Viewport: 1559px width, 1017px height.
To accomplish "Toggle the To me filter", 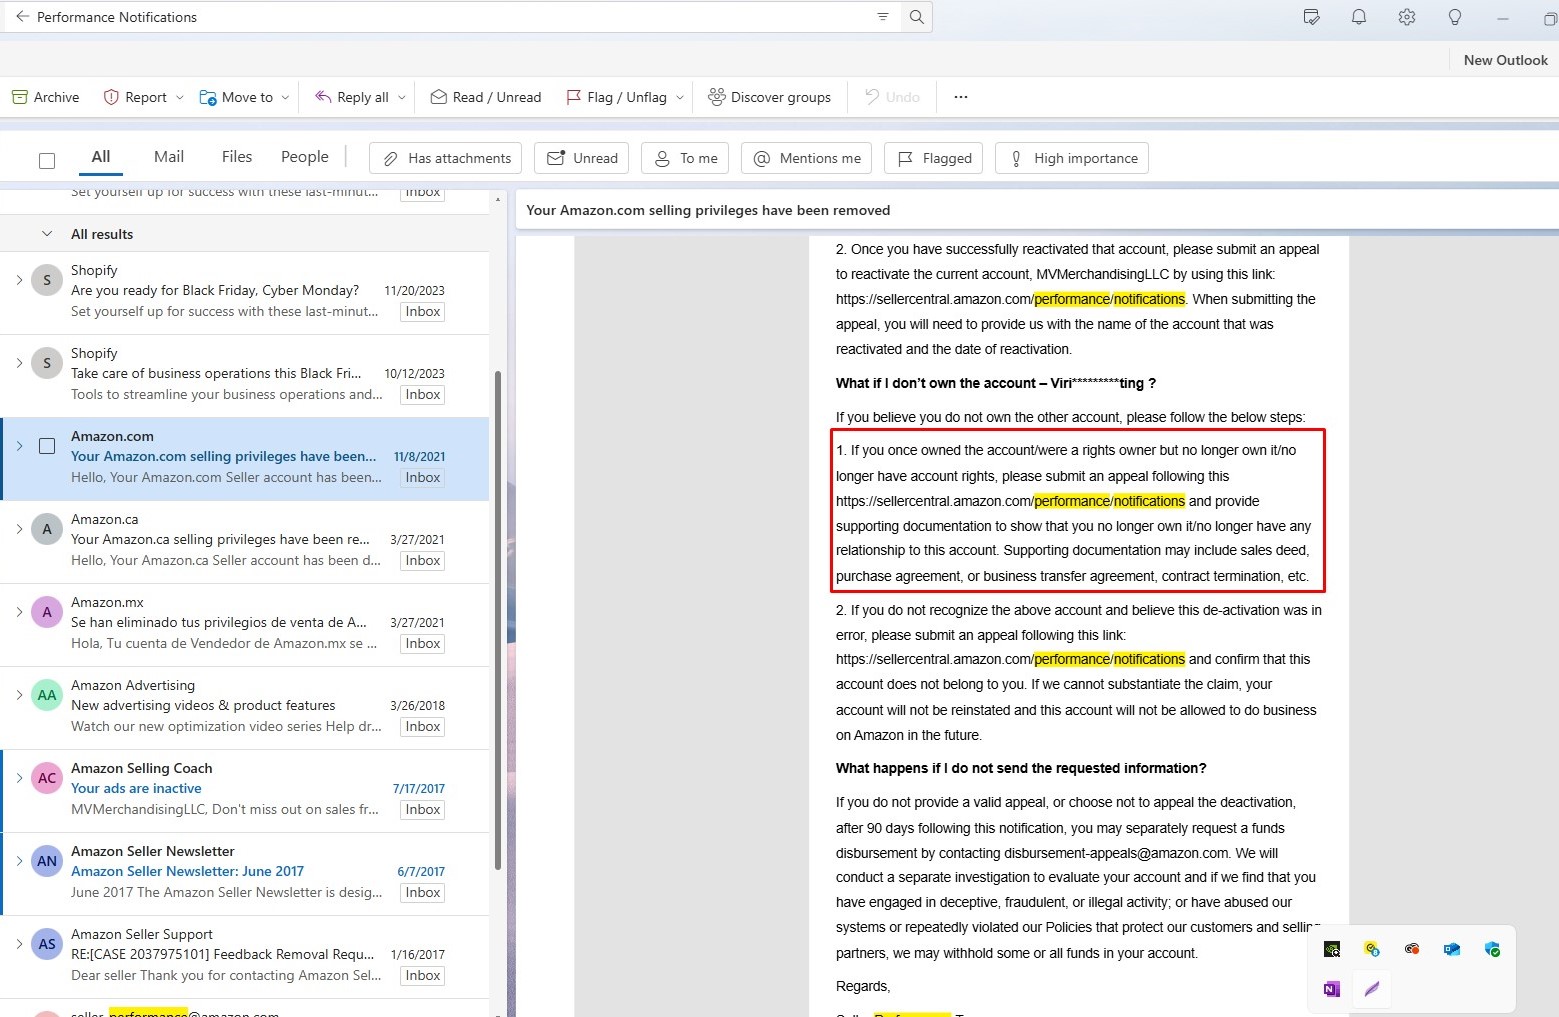I will tap(685, 158).
